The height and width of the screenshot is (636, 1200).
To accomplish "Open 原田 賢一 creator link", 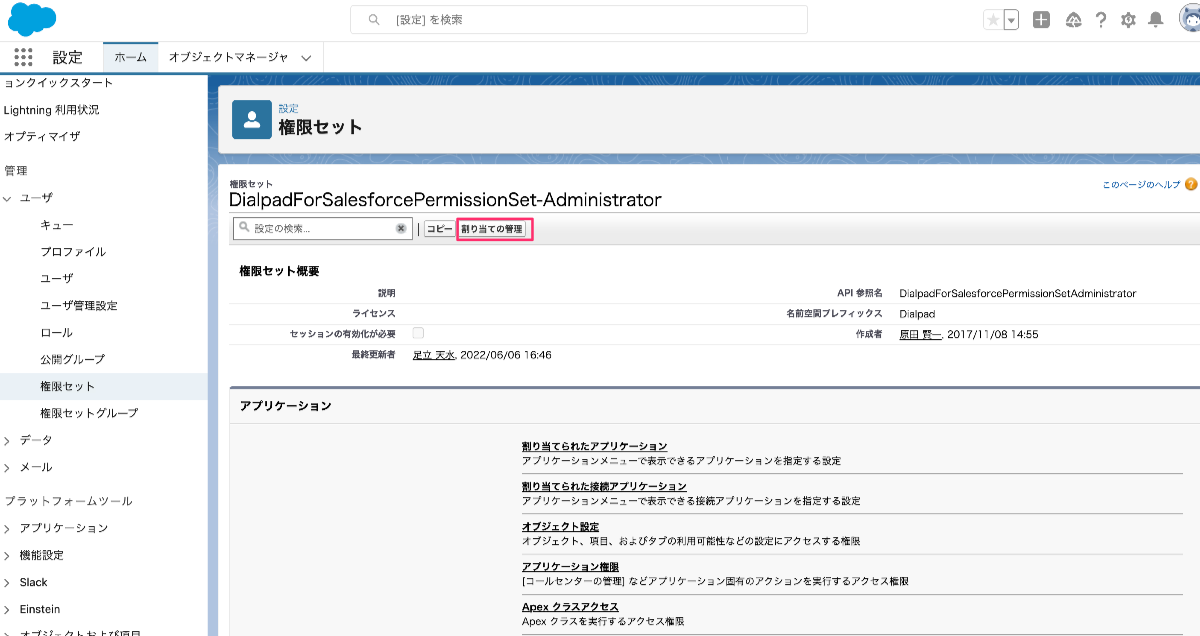I will pos(920,334).
